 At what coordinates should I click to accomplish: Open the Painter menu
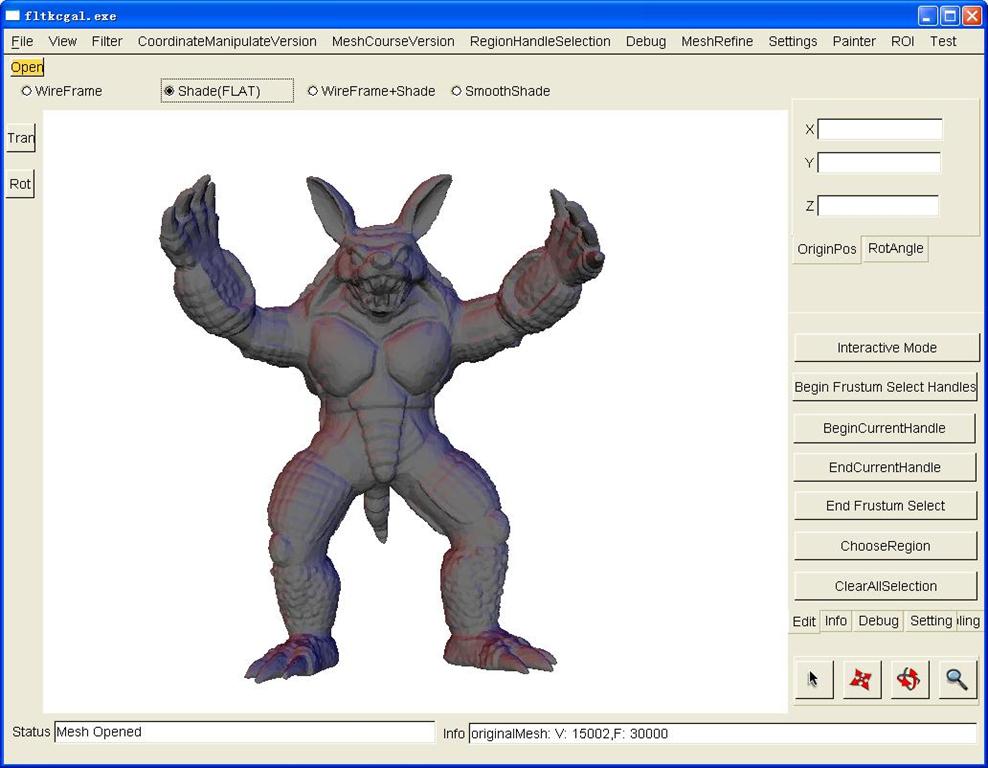[854, 42]
